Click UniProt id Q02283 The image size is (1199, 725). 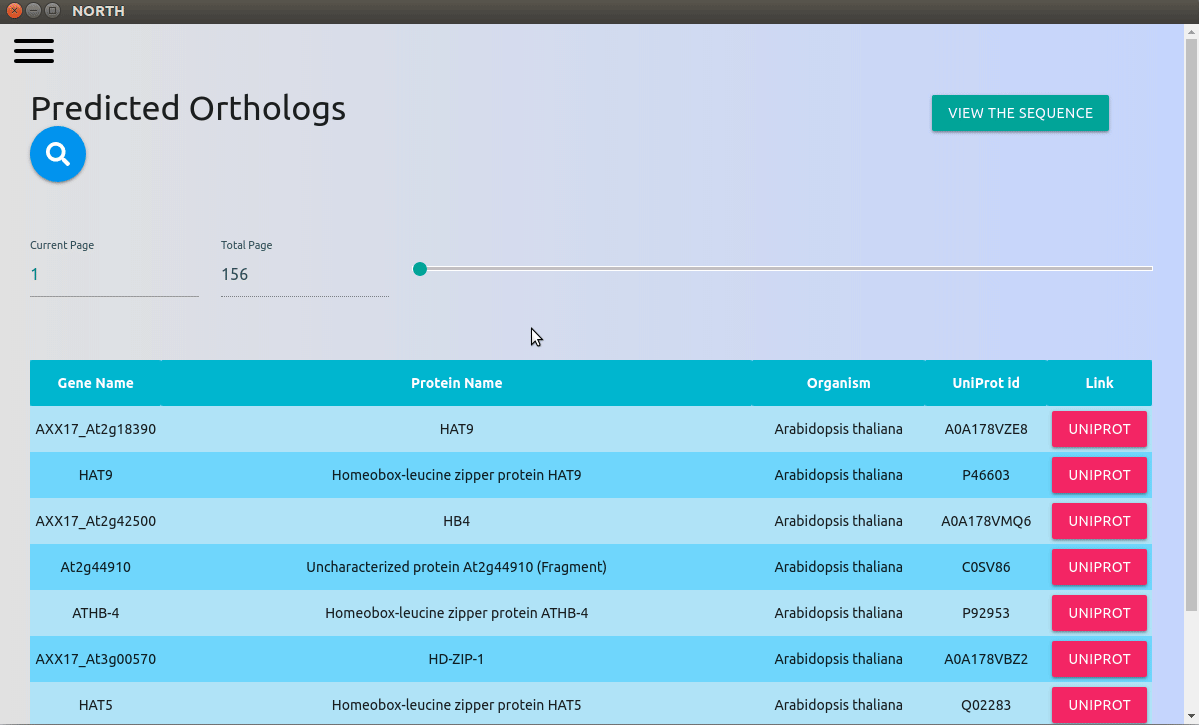pos(986,704)
